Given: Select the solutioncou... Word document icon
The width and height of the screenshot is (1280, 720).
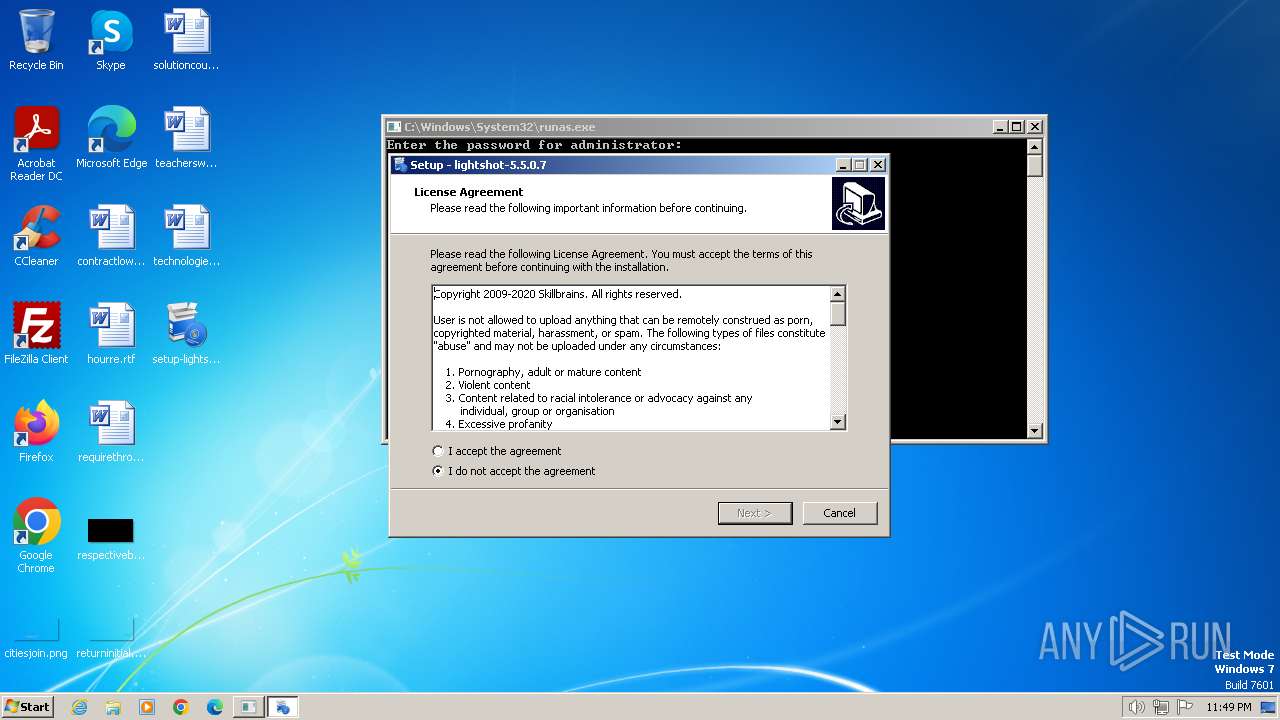Looking at the screenshot, I should pos(186,40).
